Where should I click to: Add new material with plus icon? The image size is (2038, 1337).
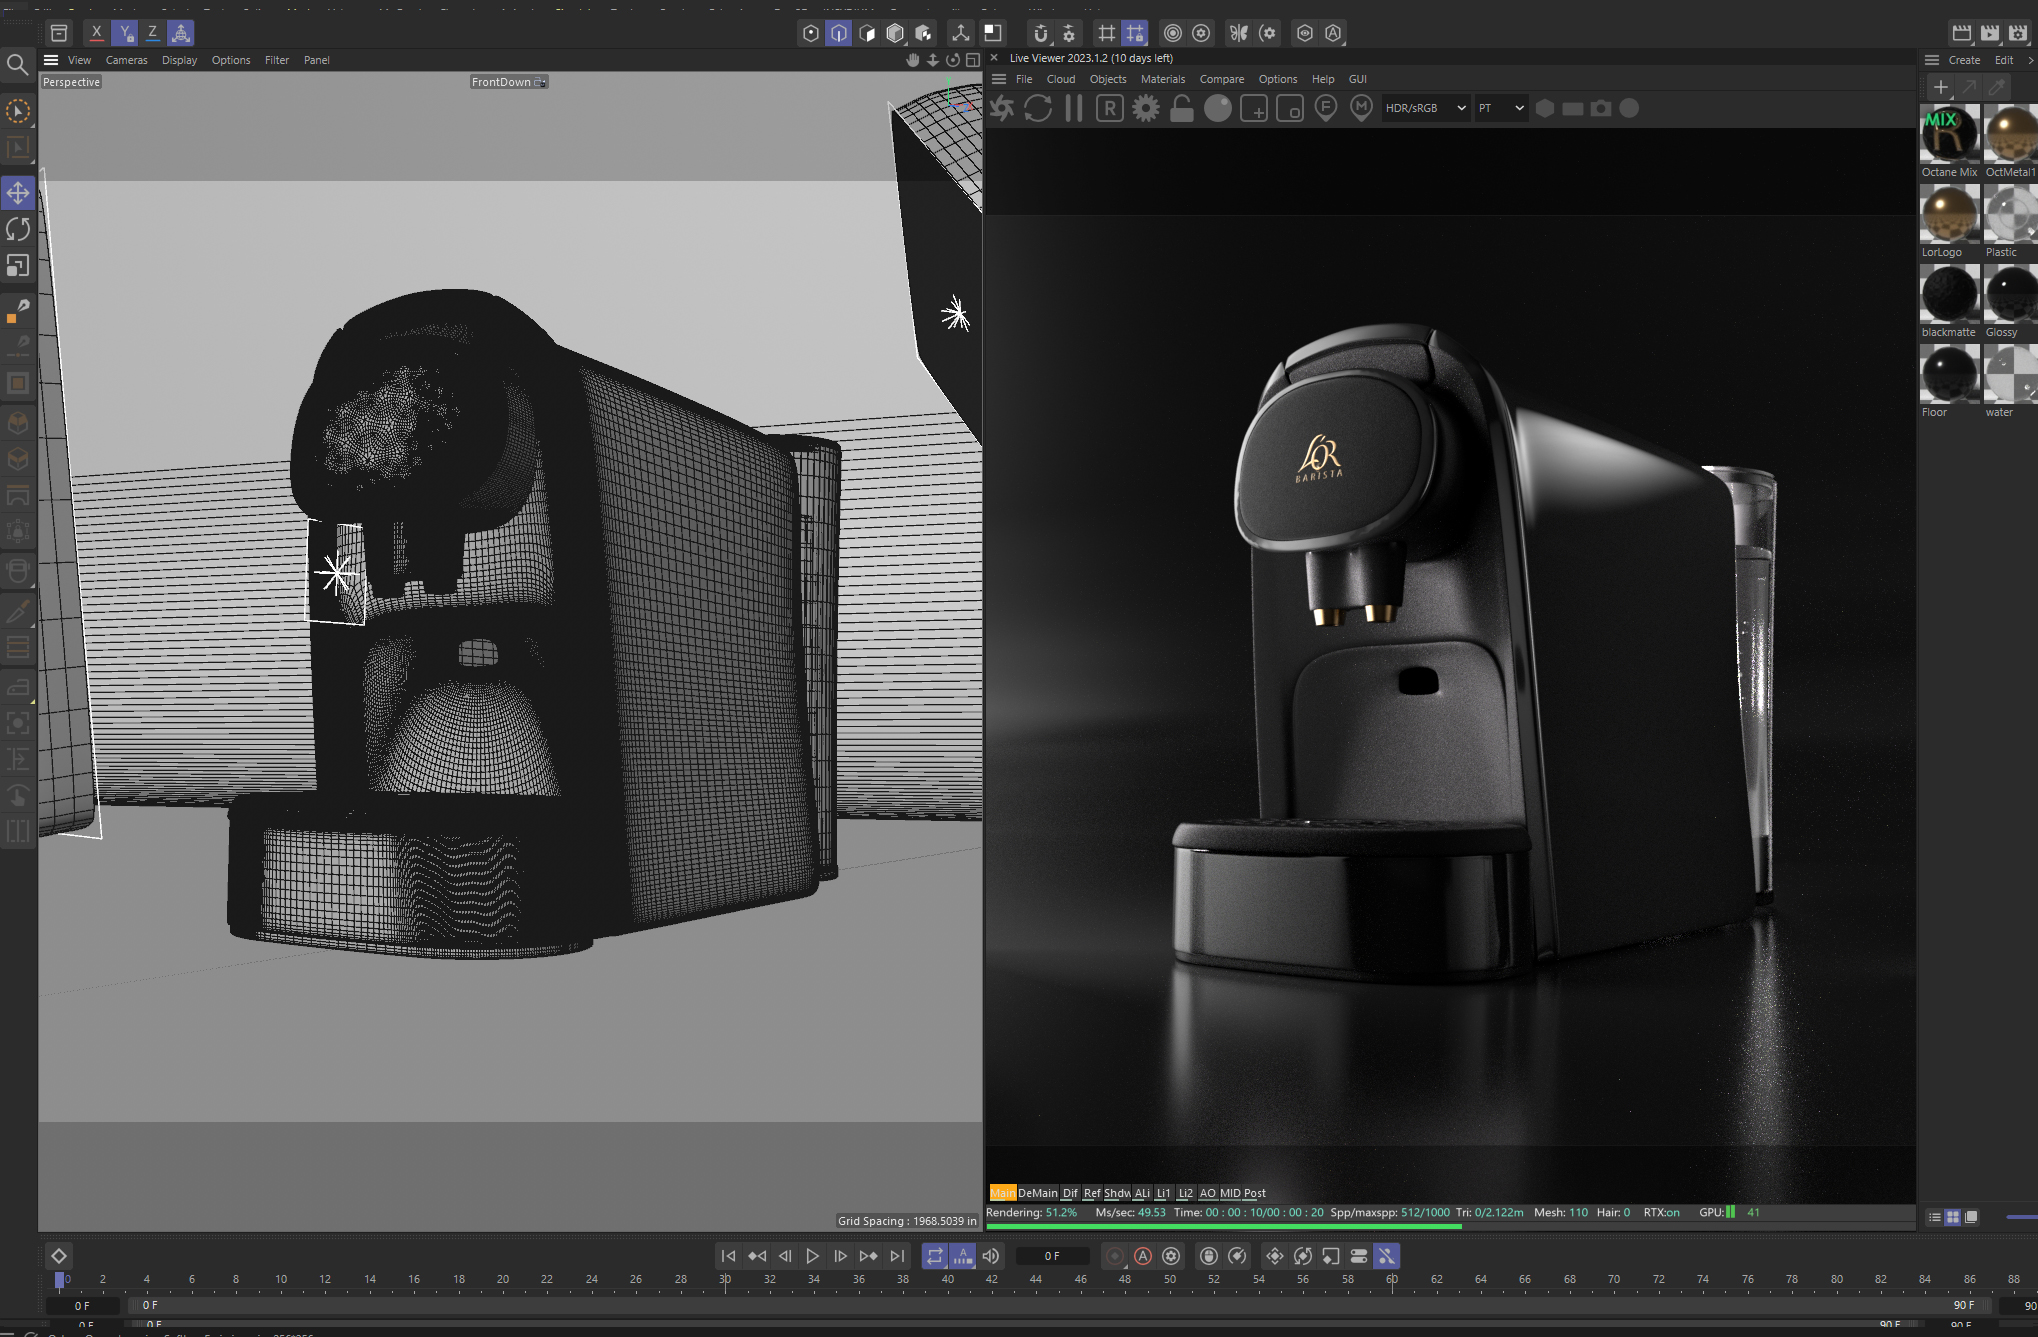pyautogui.click(x=1940, y=87)
